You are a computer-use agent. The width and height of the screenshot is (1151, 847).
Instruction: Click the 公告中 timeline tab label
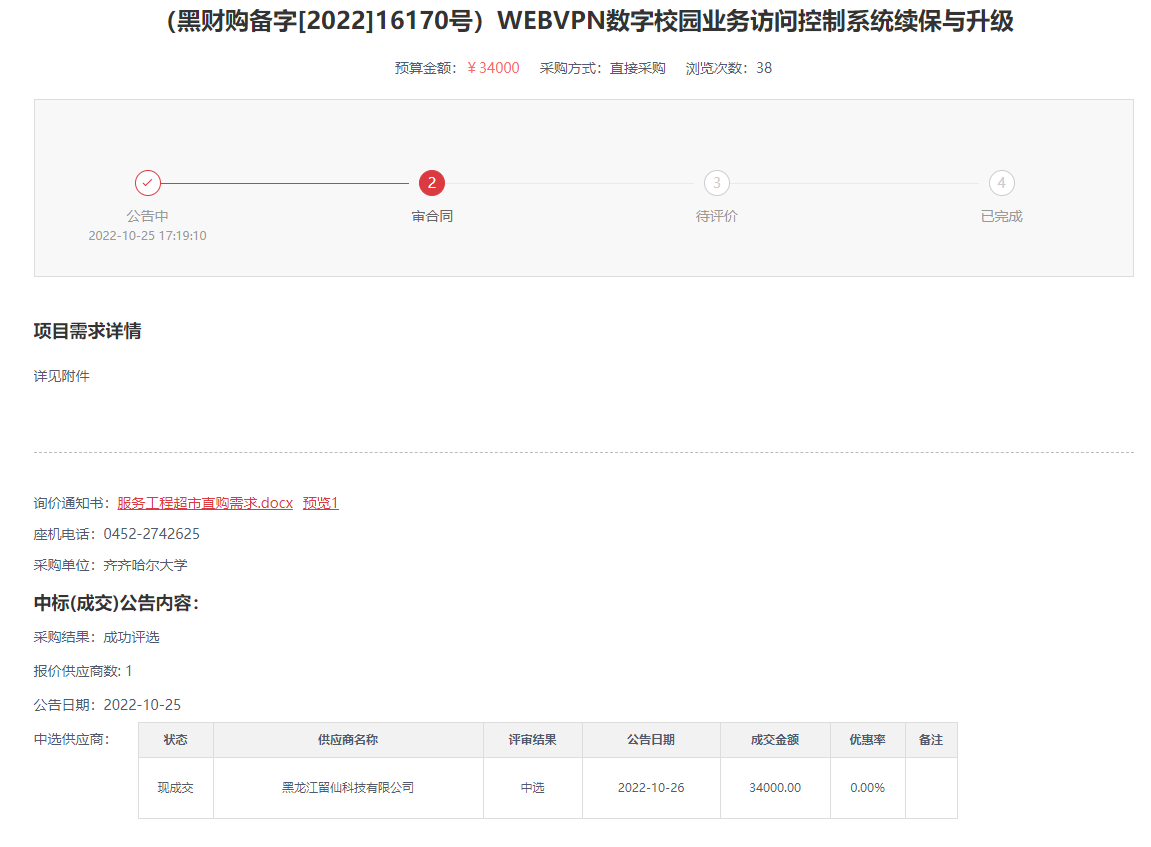tap(148, 215)
